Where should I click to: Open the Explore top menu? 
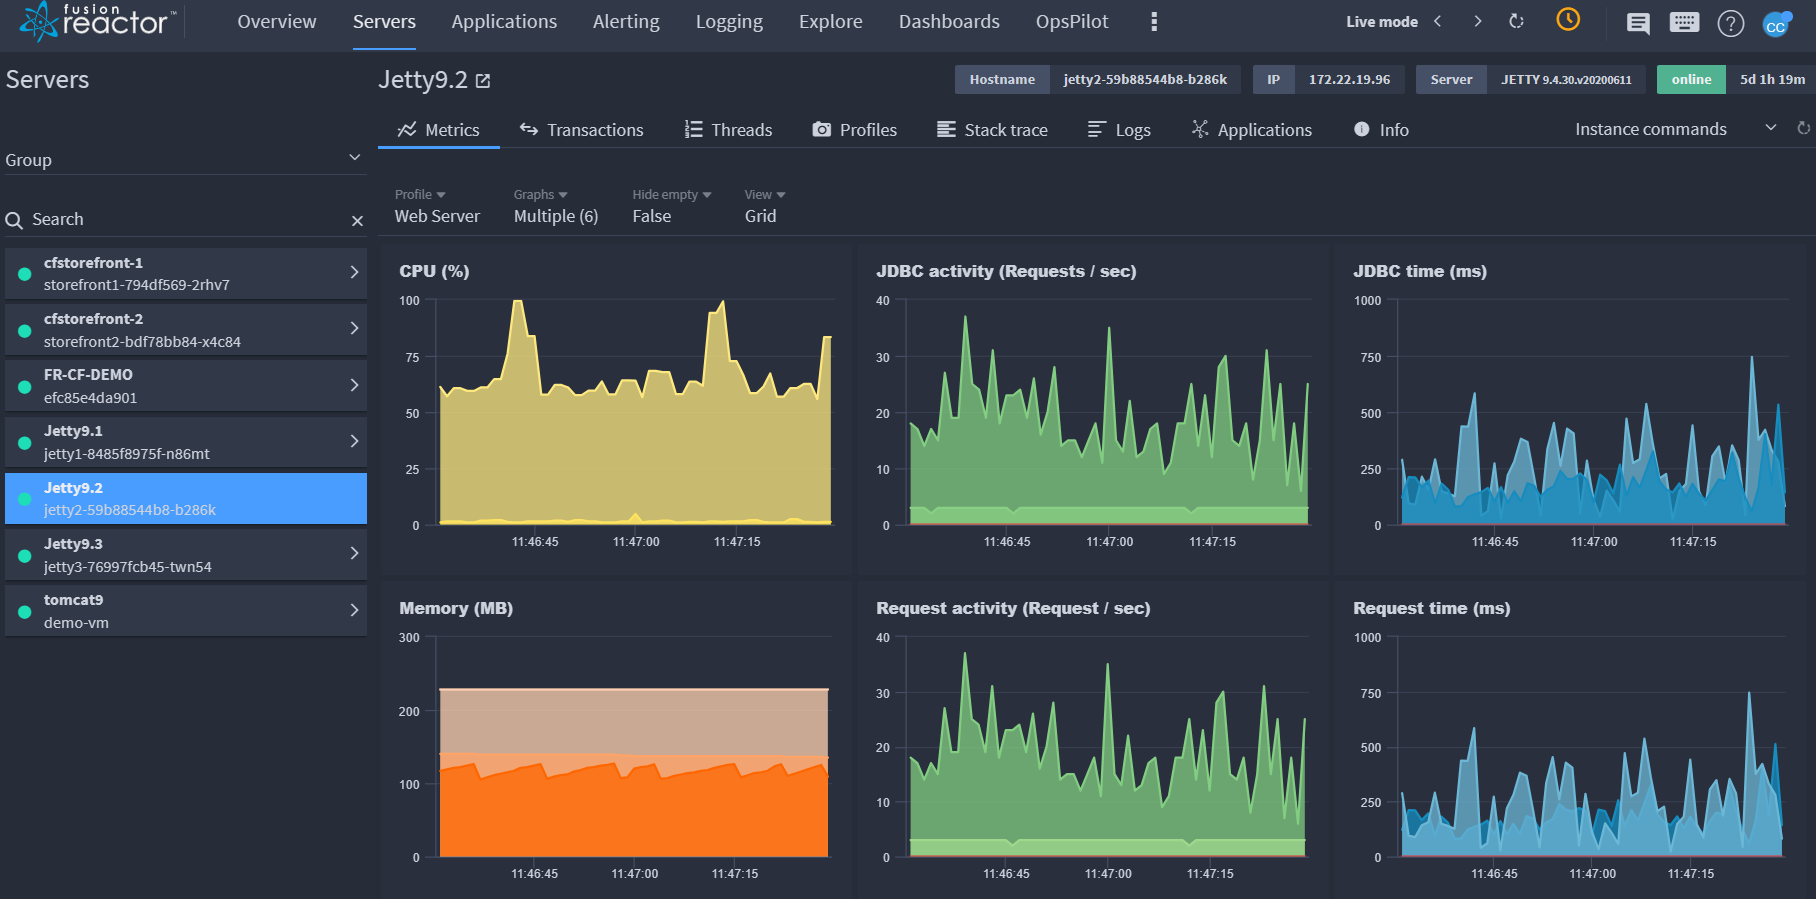pos(831,22)
